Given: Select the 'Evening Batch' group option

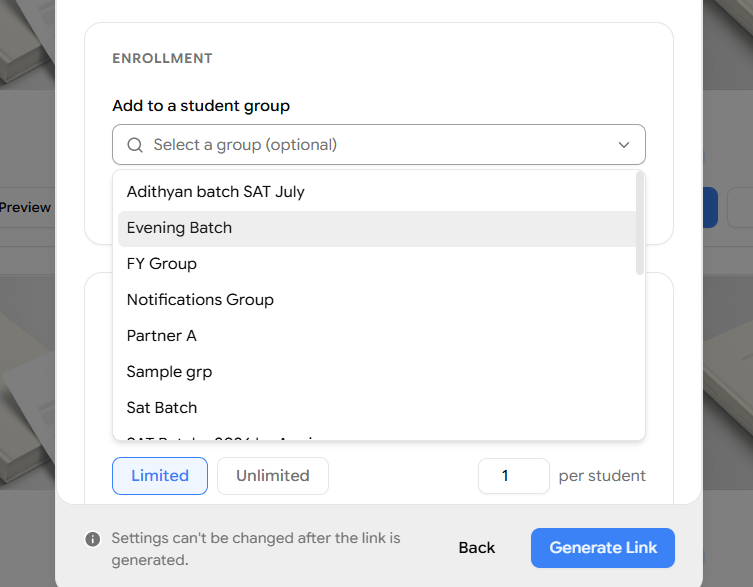Looking at the screenshot, I should pyautogui.click(x=376, y=229).
